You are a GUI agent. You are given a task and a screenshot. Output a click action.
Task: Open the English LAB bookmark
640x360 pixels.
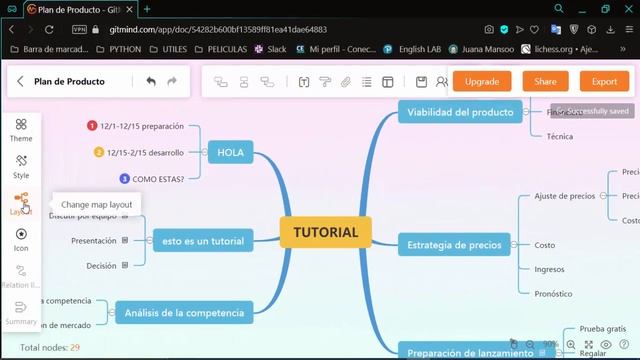tap(412, 49)
